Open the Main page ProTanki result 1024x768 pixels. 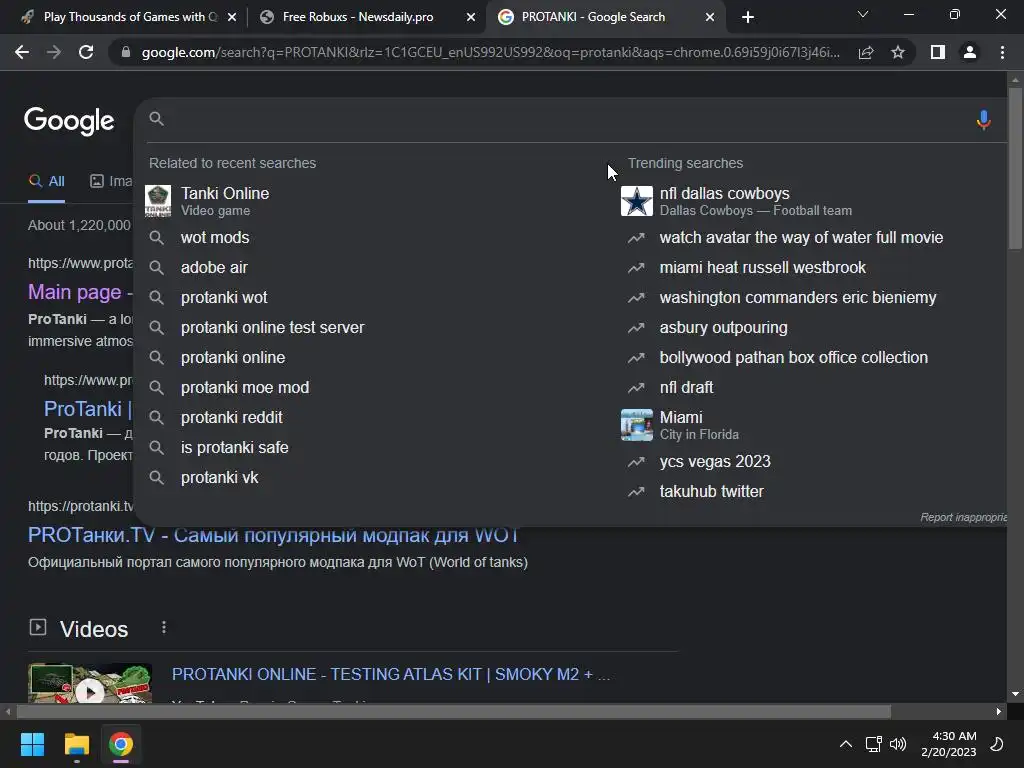80,292
